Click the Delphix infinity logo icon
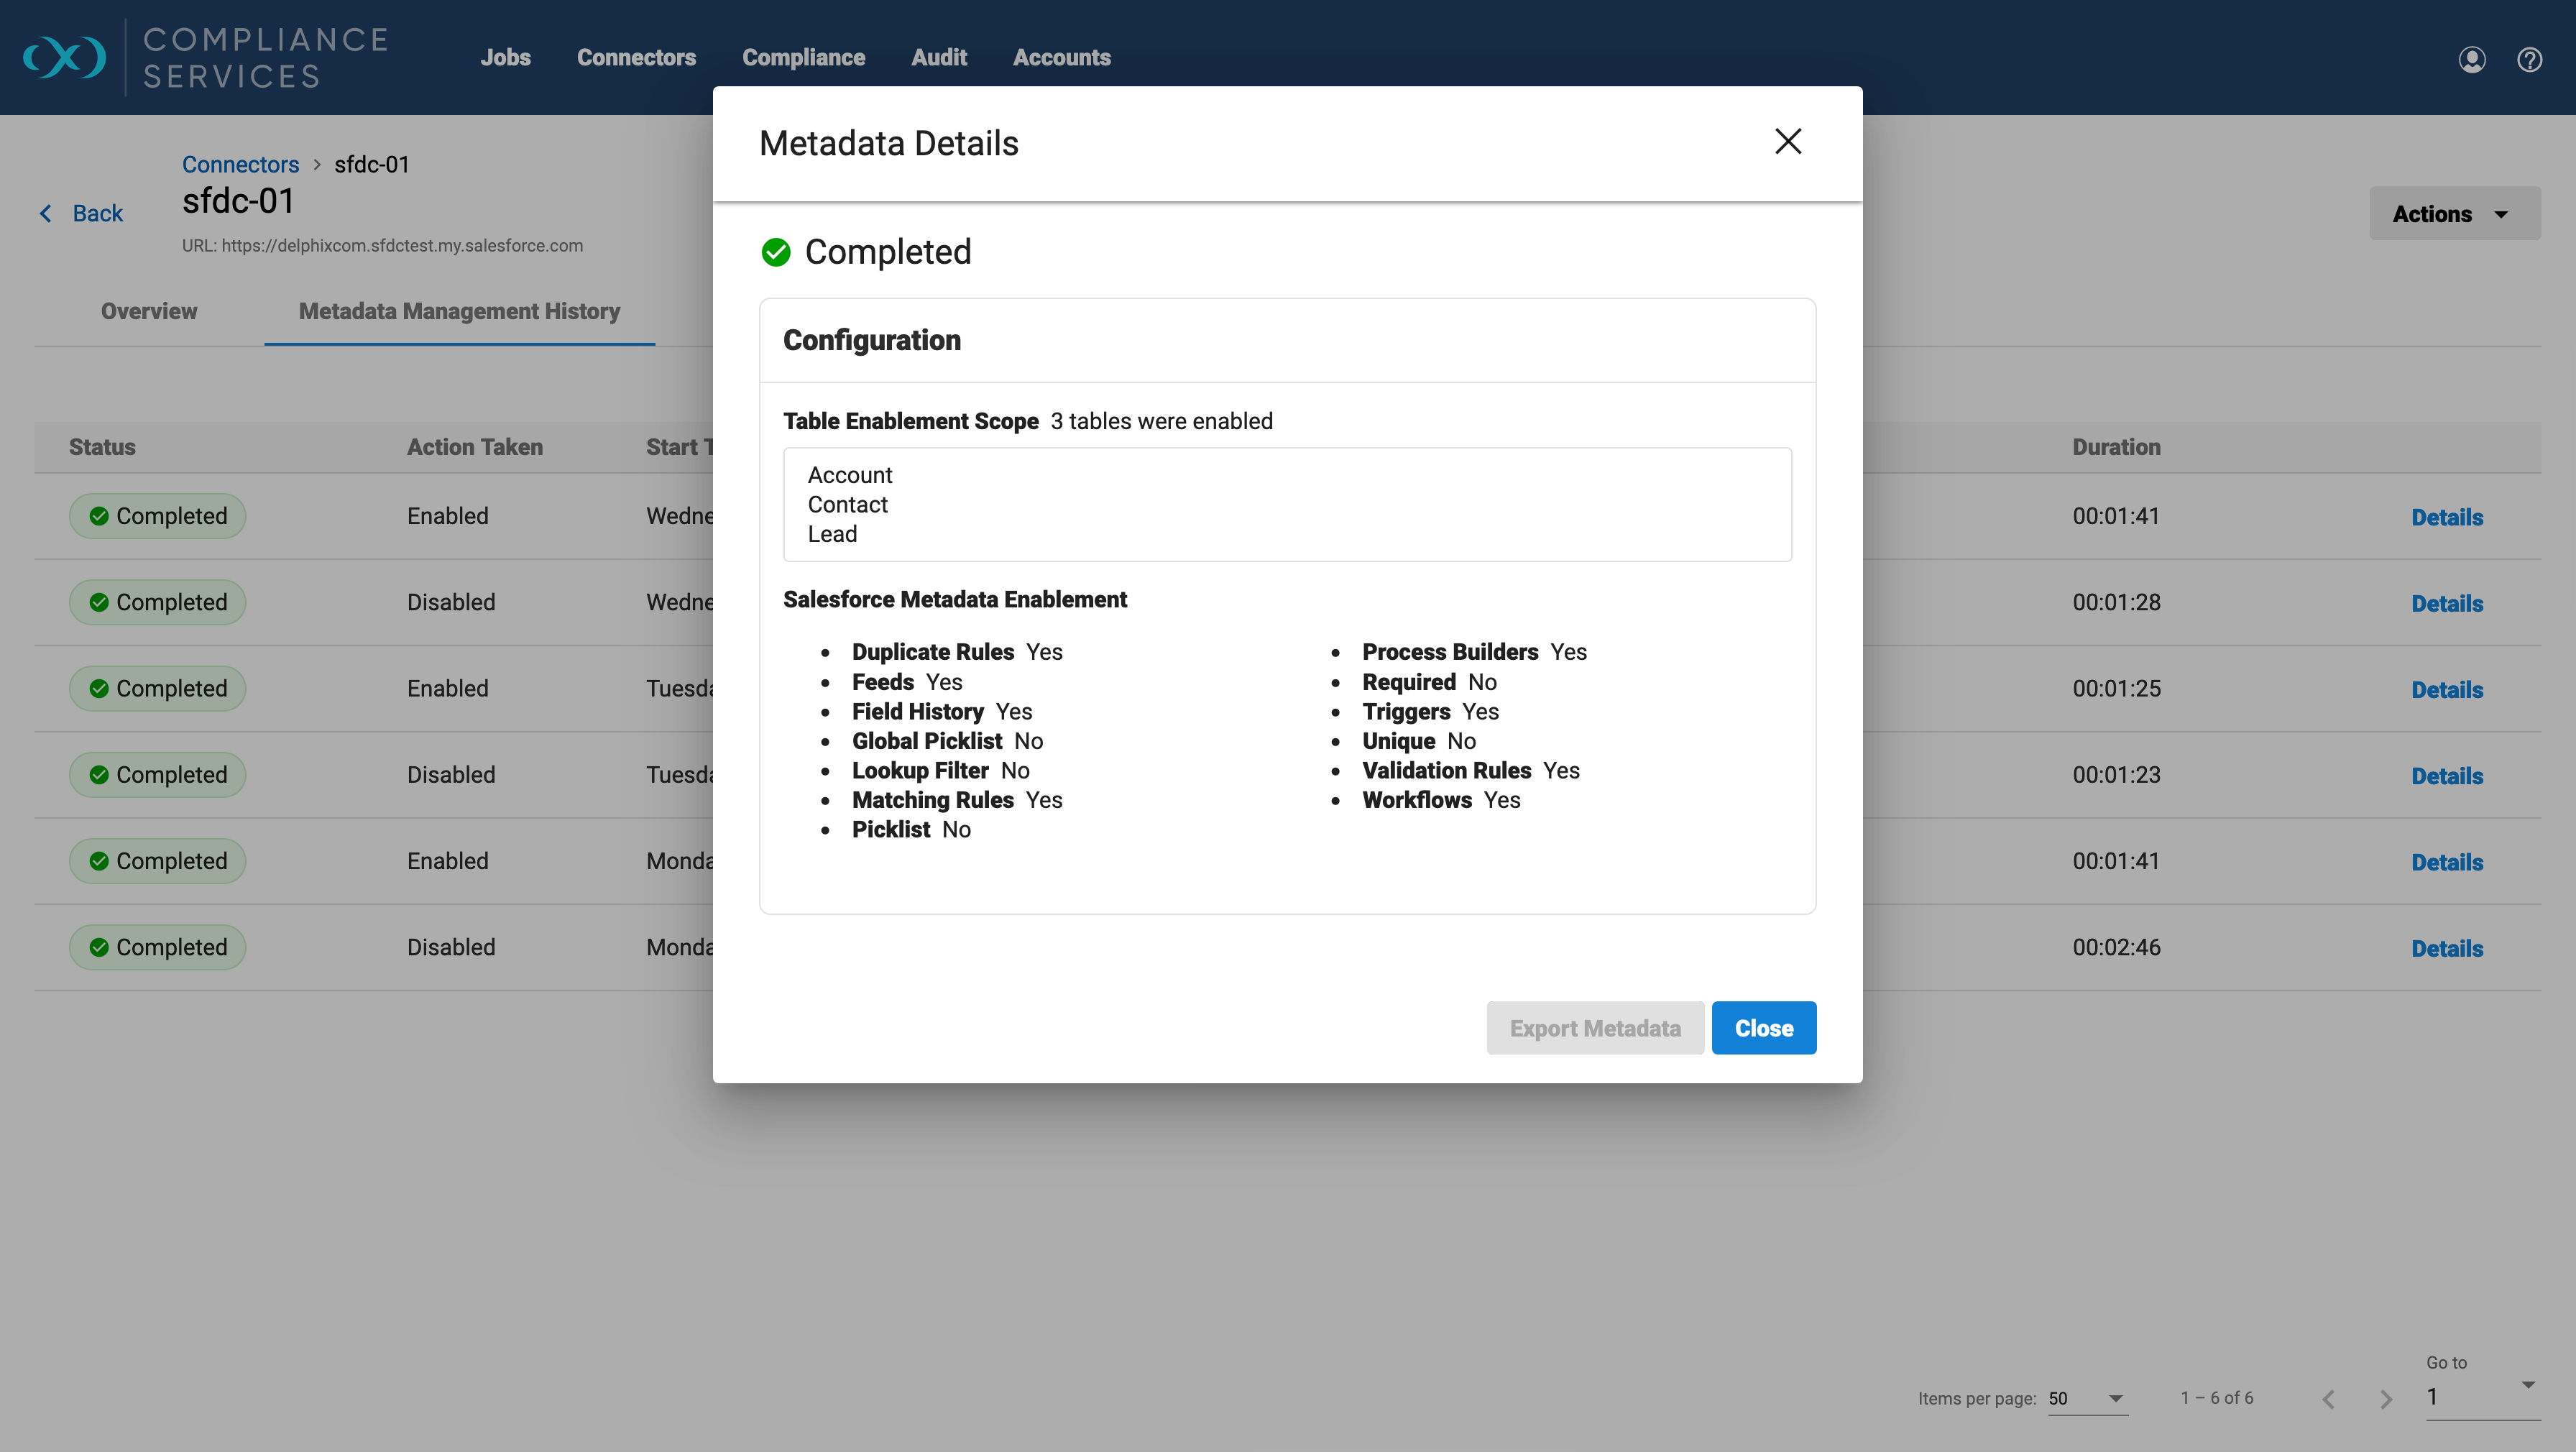Viewport: 2576px width, 1452px height. (64, 57)
